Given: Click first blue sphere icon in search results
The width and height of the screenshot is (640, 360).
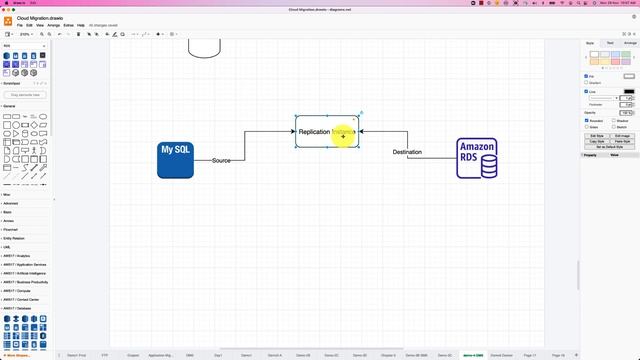Looking at the screenshot, I should point(7,56).
